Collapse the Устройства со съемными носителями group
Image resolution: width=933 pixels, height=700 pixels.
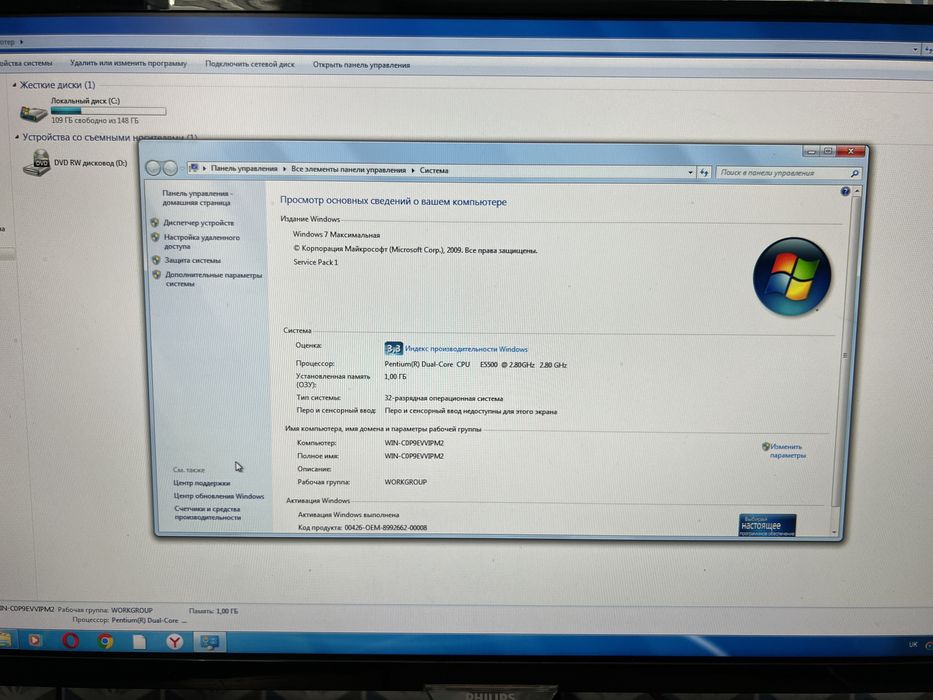(x=17, y=137)
